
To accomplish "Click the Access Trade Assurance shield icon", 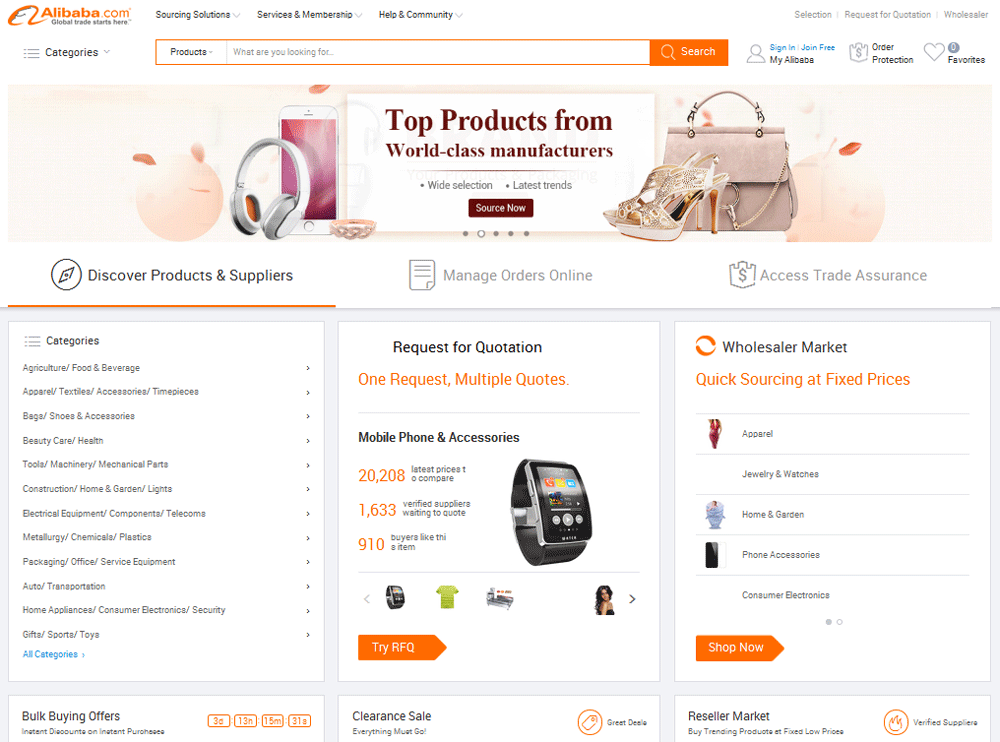I will coord(742,275).
